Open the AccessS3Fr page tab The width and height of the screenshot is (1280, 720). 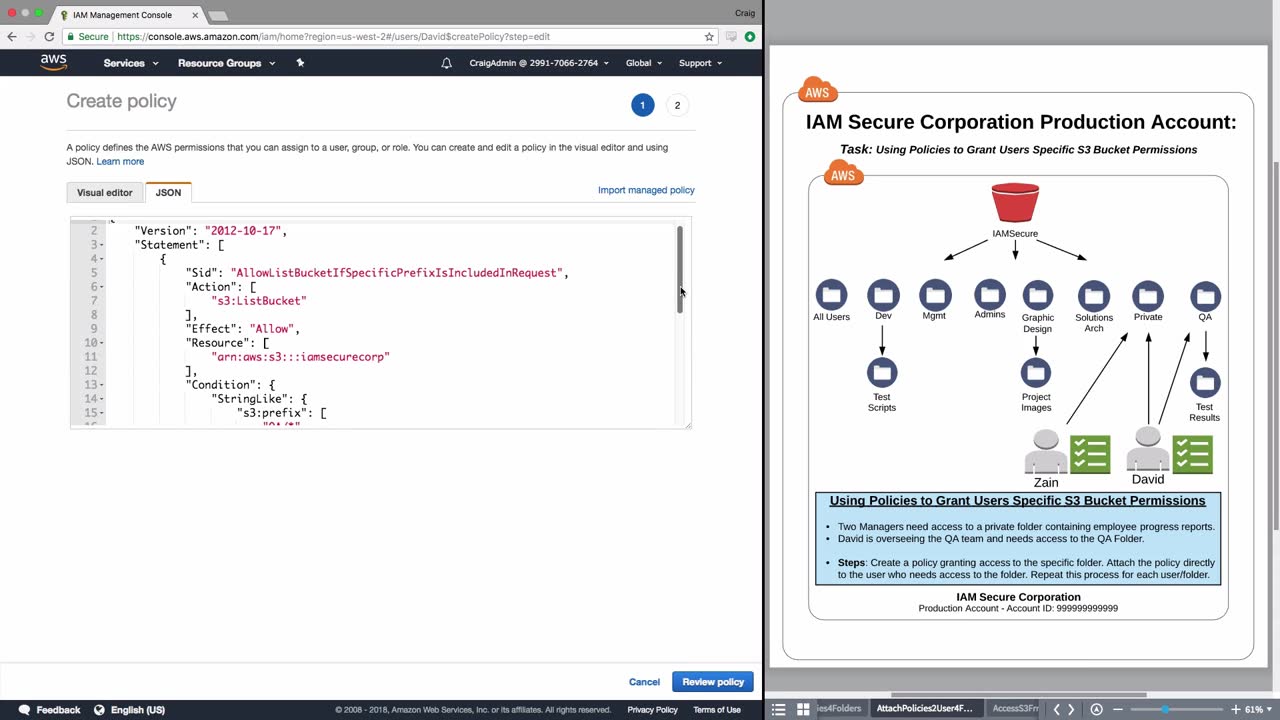1014,709
